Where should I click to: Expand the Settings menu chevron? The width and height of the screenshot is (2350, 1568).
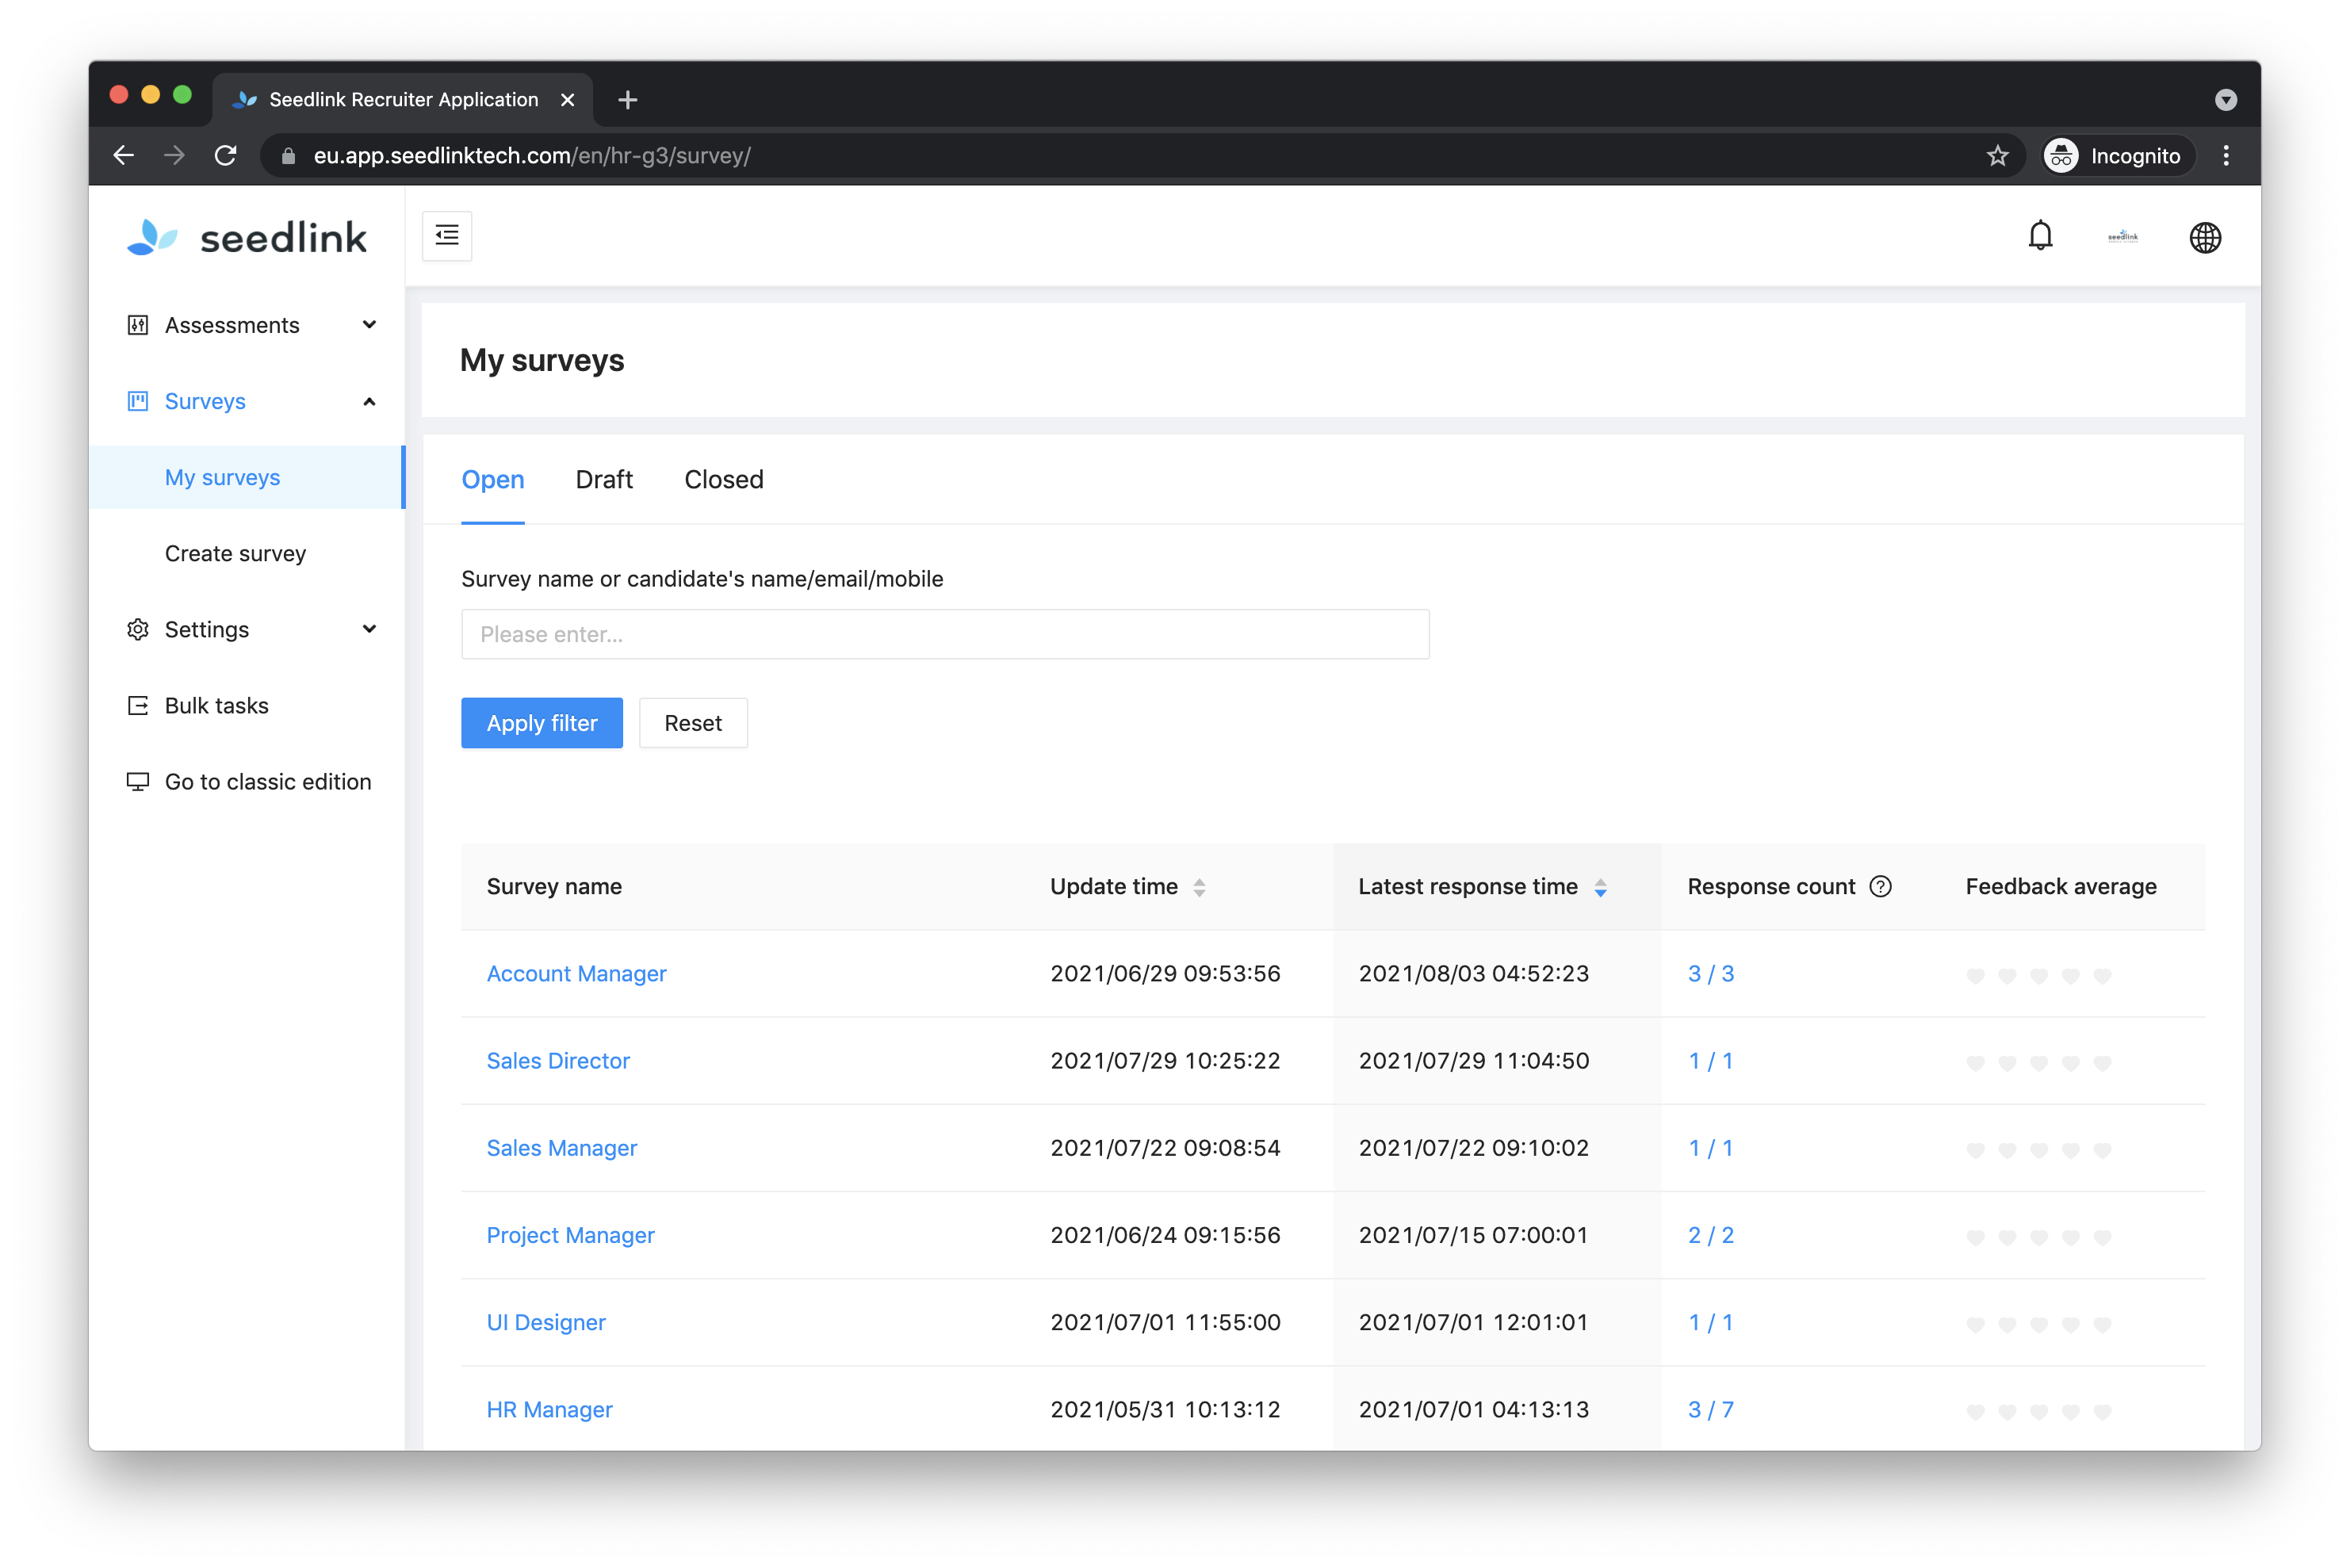tap(369, 629)
